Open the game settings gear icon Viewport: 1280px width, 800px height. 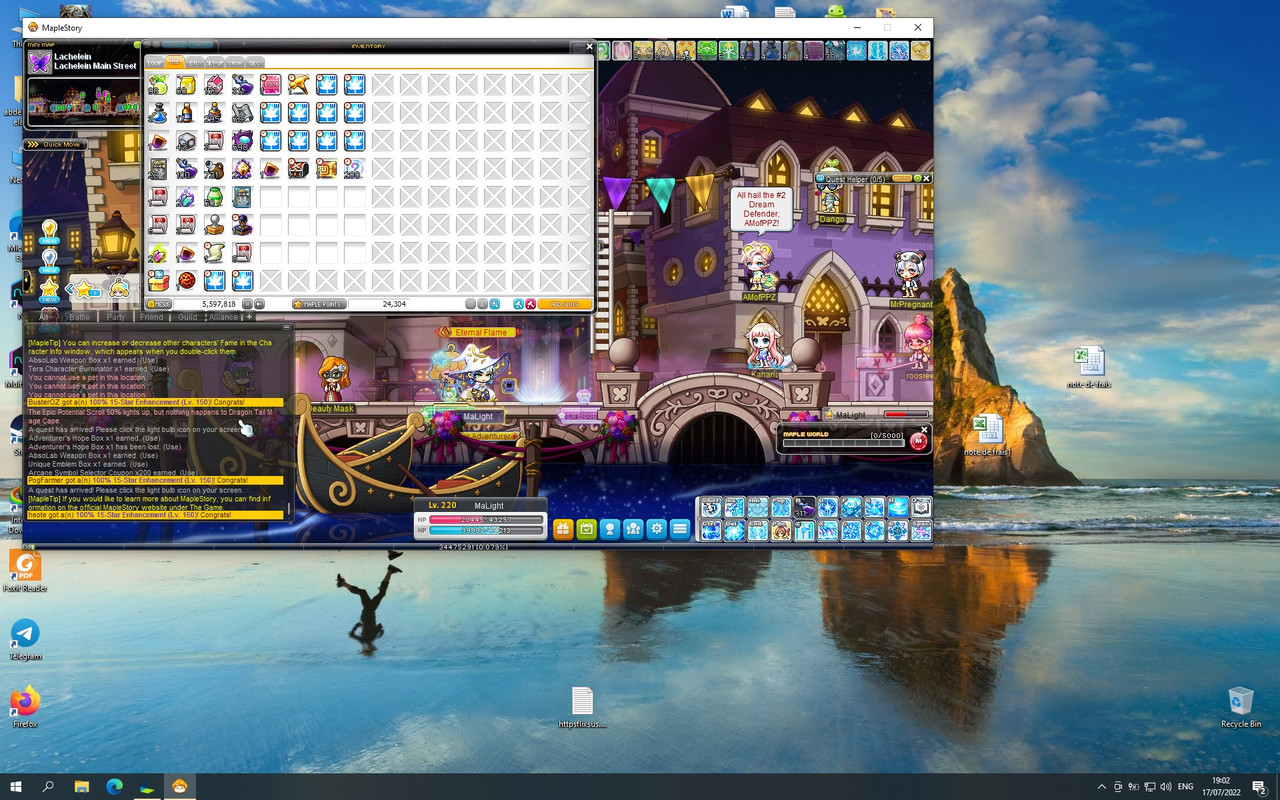pyautogui.click(x=656, y=528)
